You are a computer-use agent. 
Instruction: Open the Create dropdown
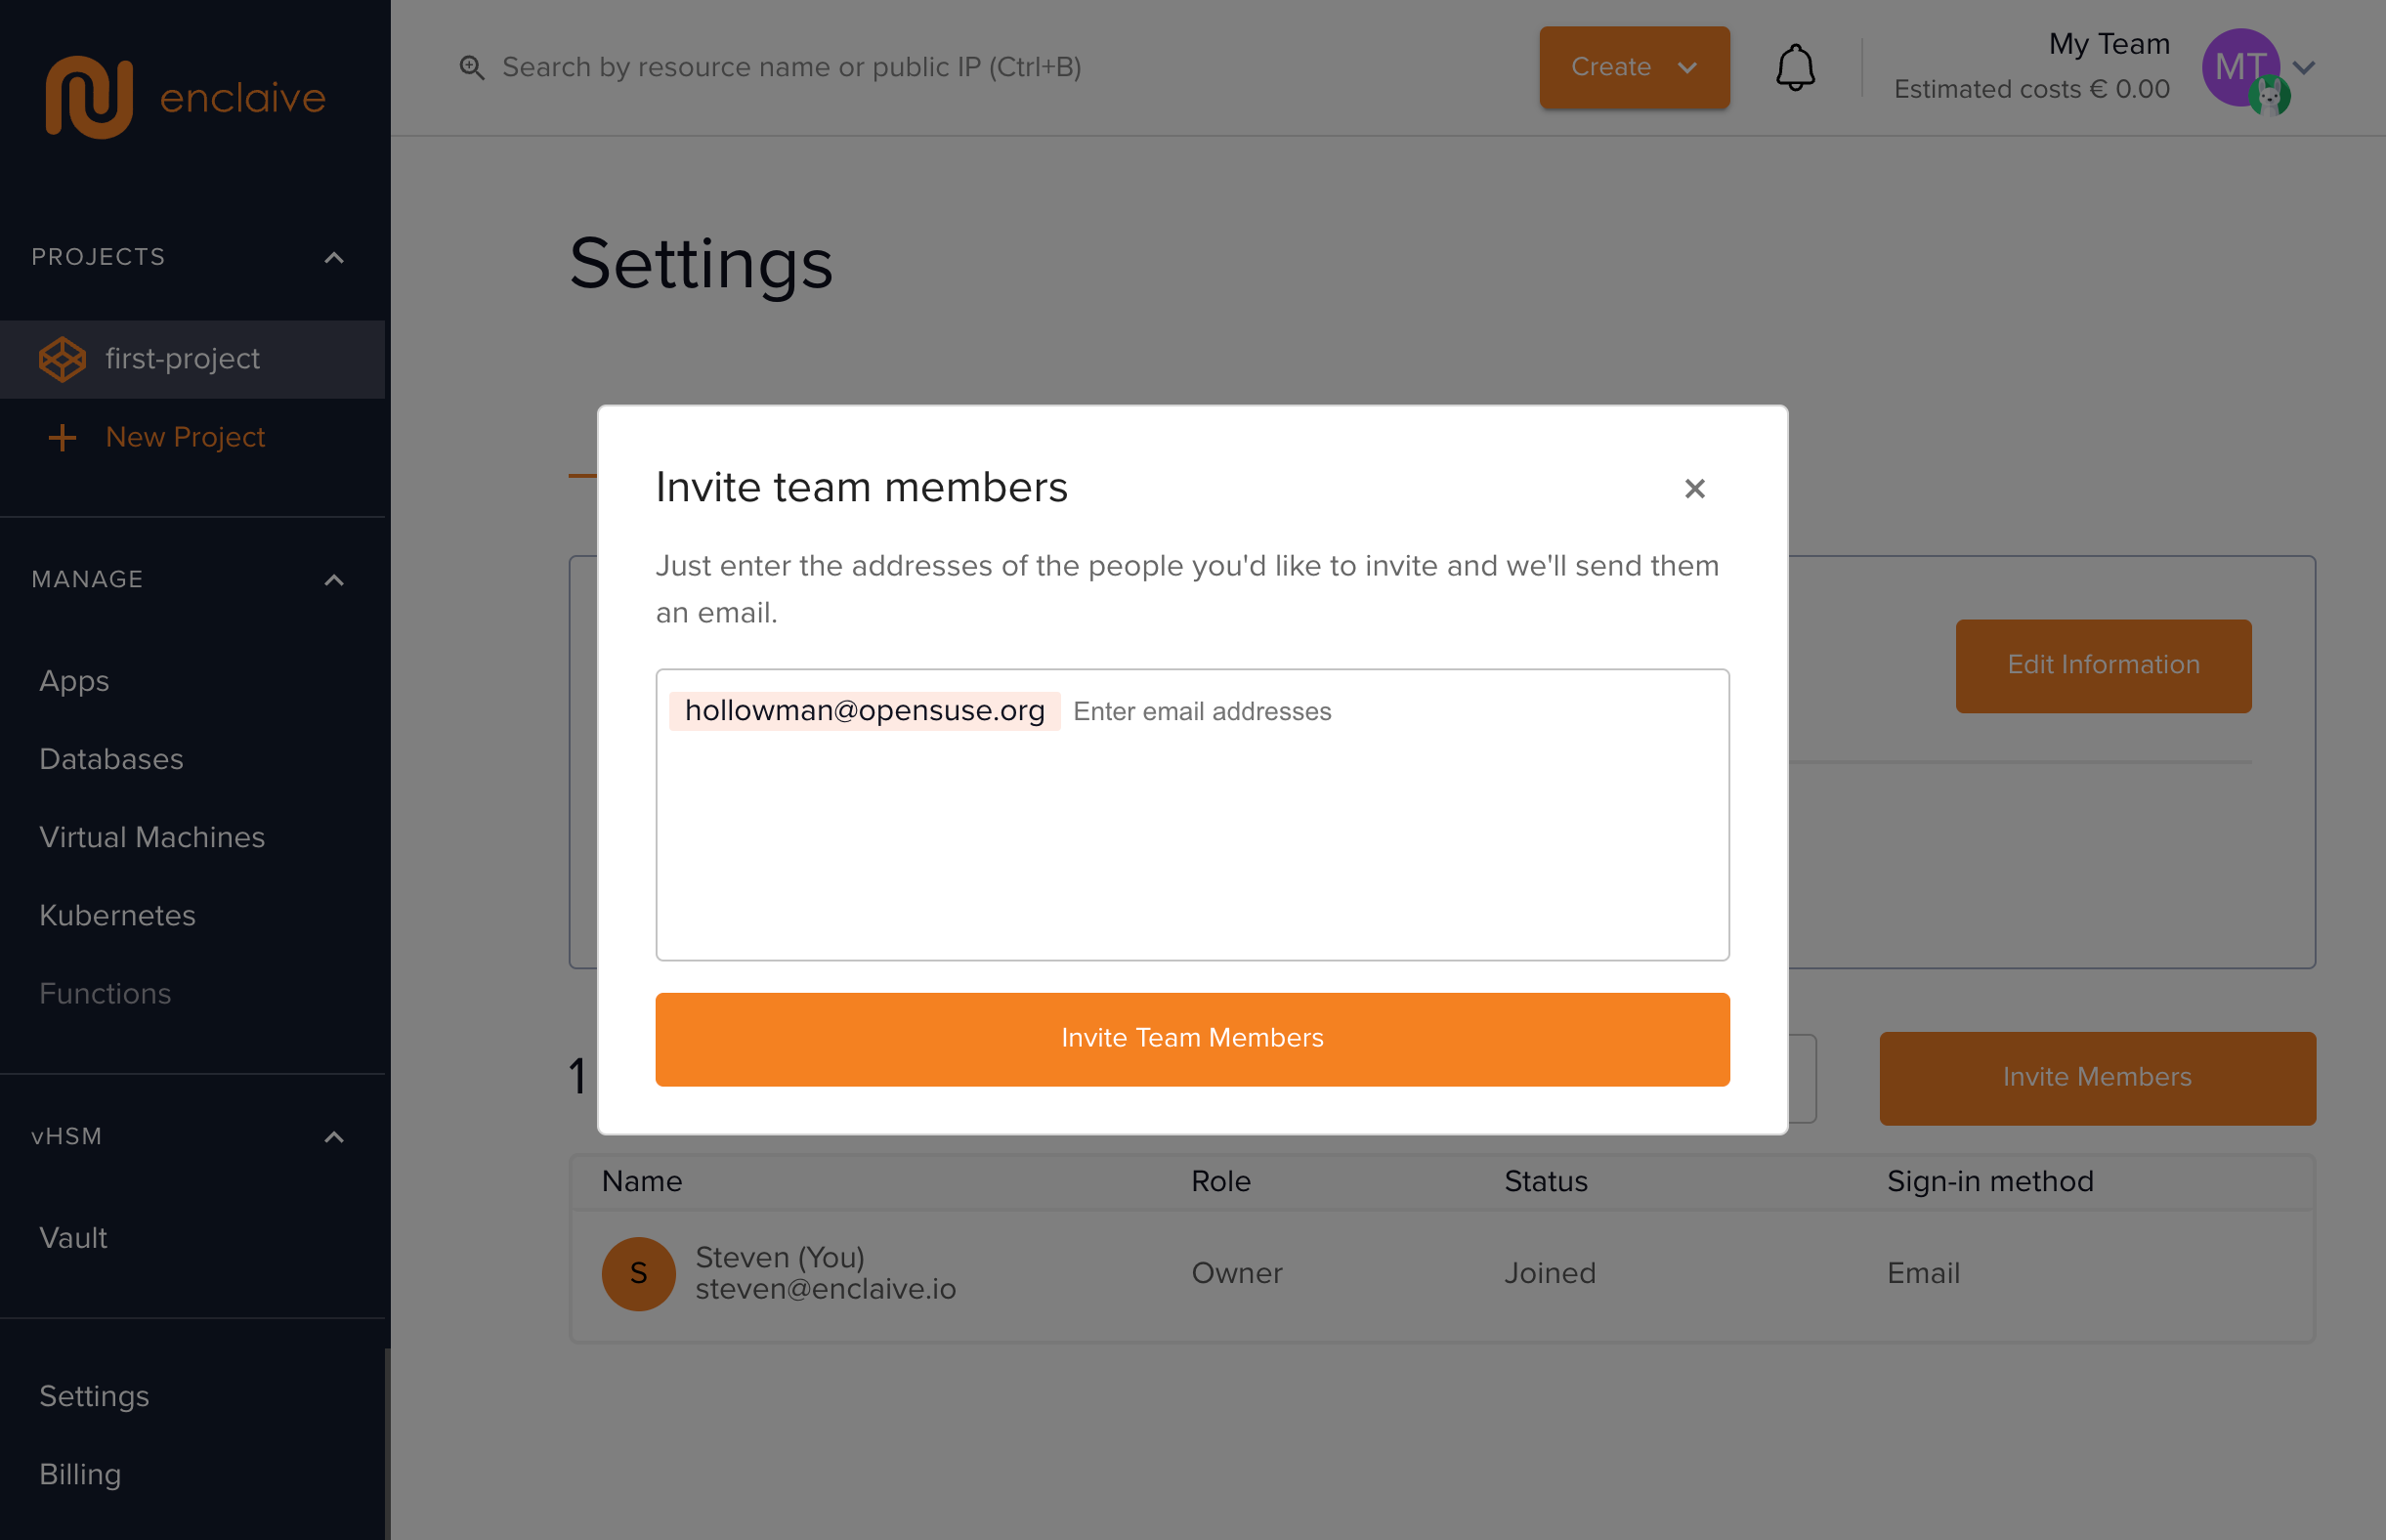coord(1634,67)
